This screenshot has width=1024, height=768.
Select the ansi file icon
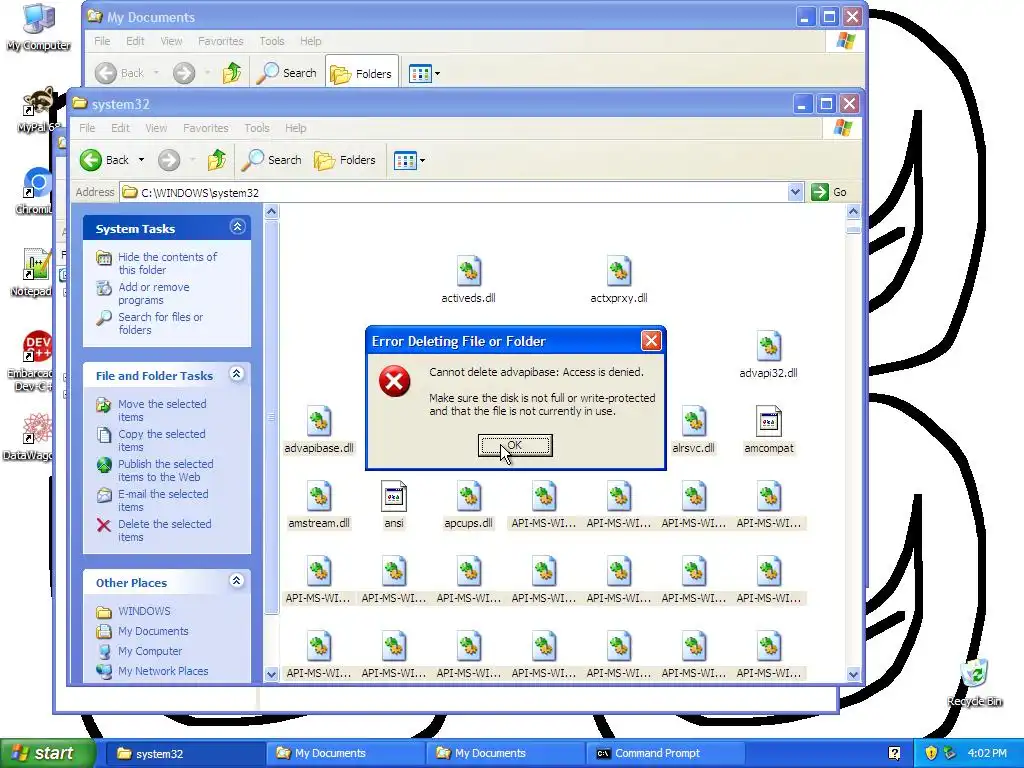[394, 496]
